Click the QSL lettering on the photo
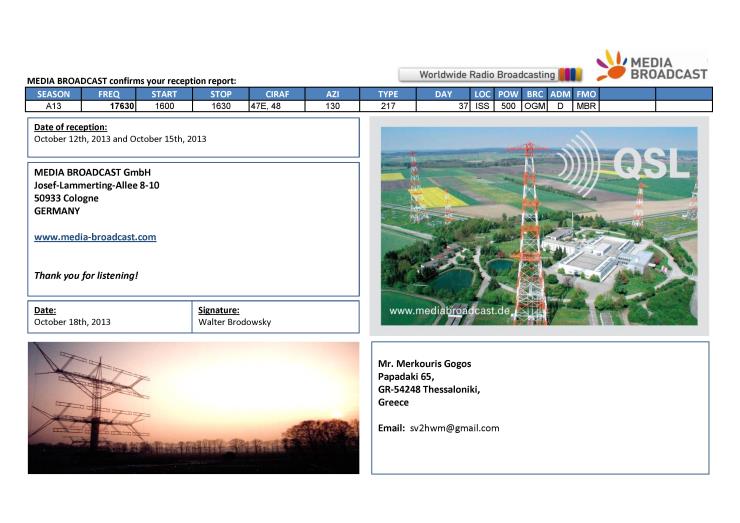Image resolution: width=740 pixels, height=523 pixels. (652, 163)
